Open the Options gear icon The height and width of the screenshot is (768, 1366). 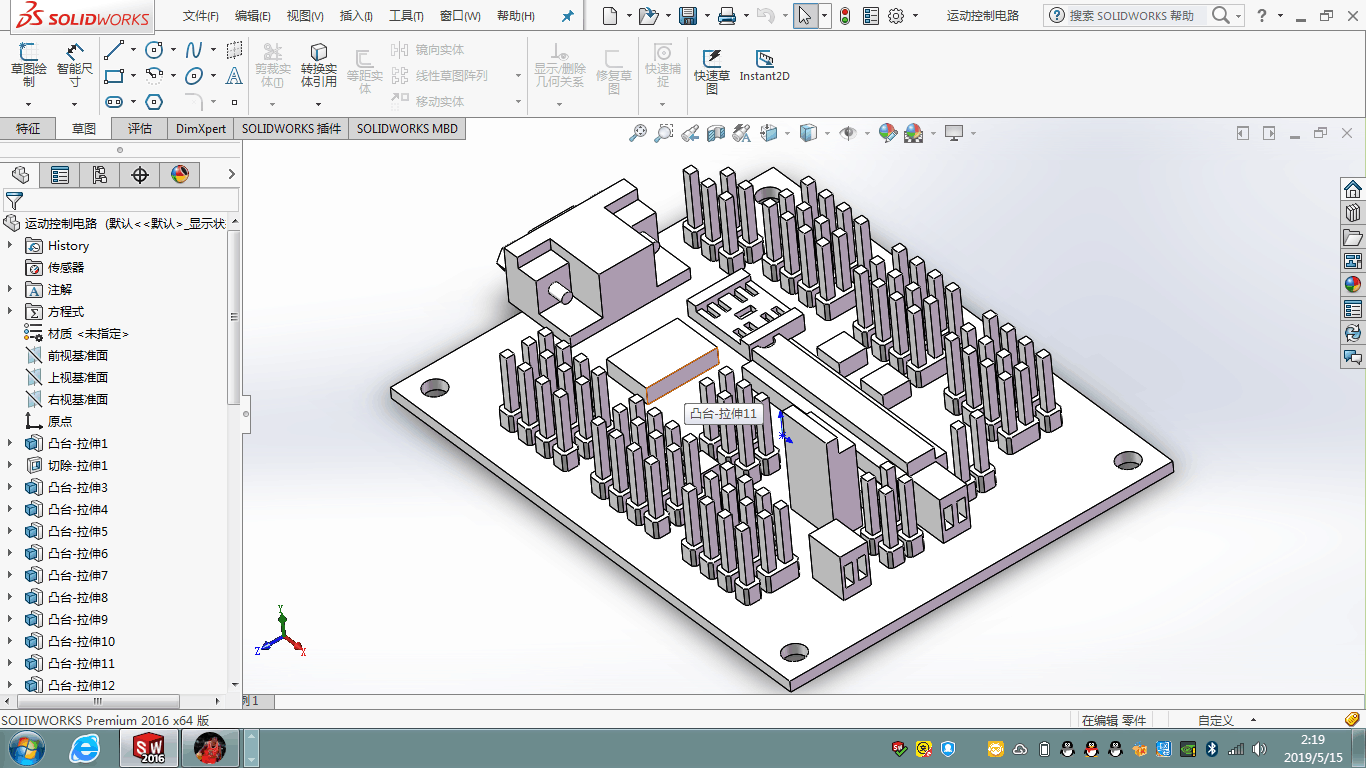coord(896,16)
